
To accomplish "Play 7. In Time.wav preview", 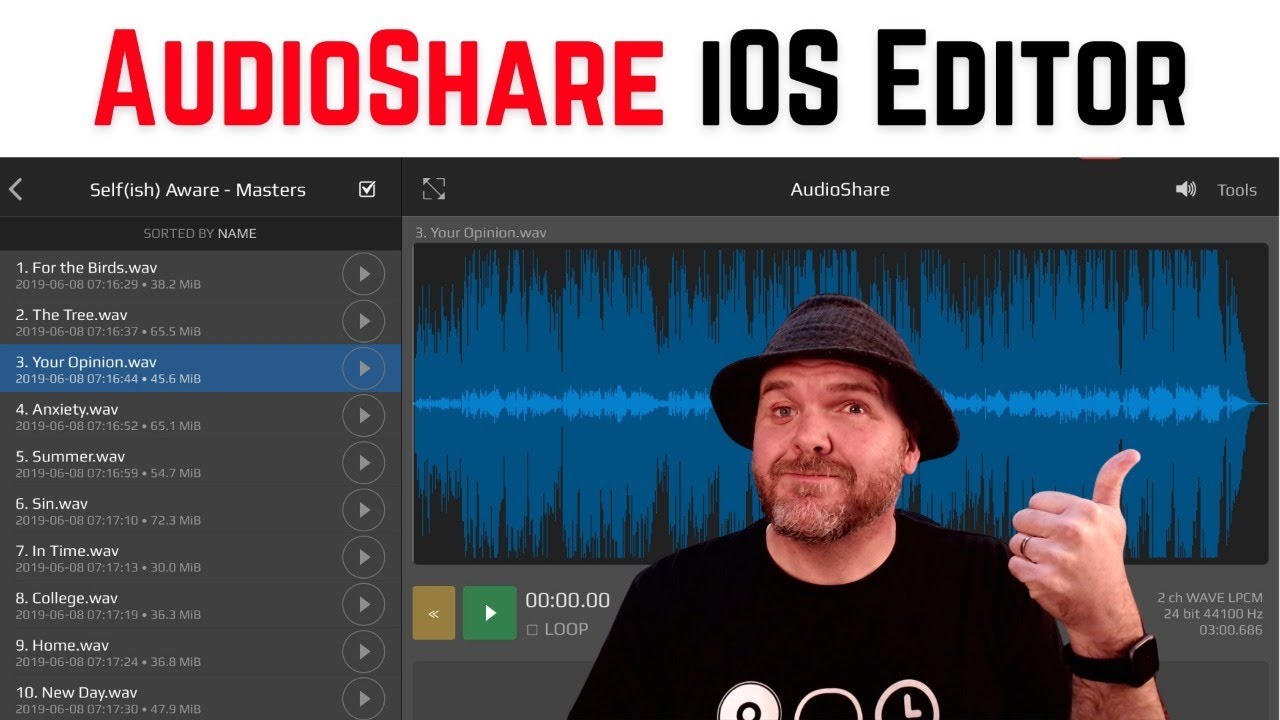I will tap(363, 557).
